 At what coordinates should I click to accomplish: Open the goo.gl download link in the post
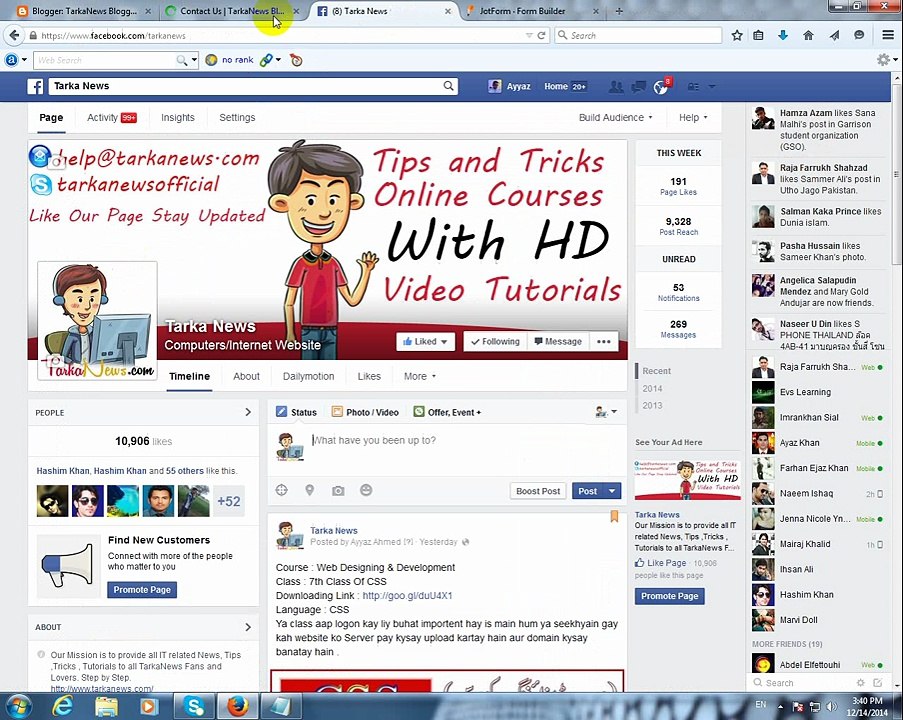tap(407, 596)
